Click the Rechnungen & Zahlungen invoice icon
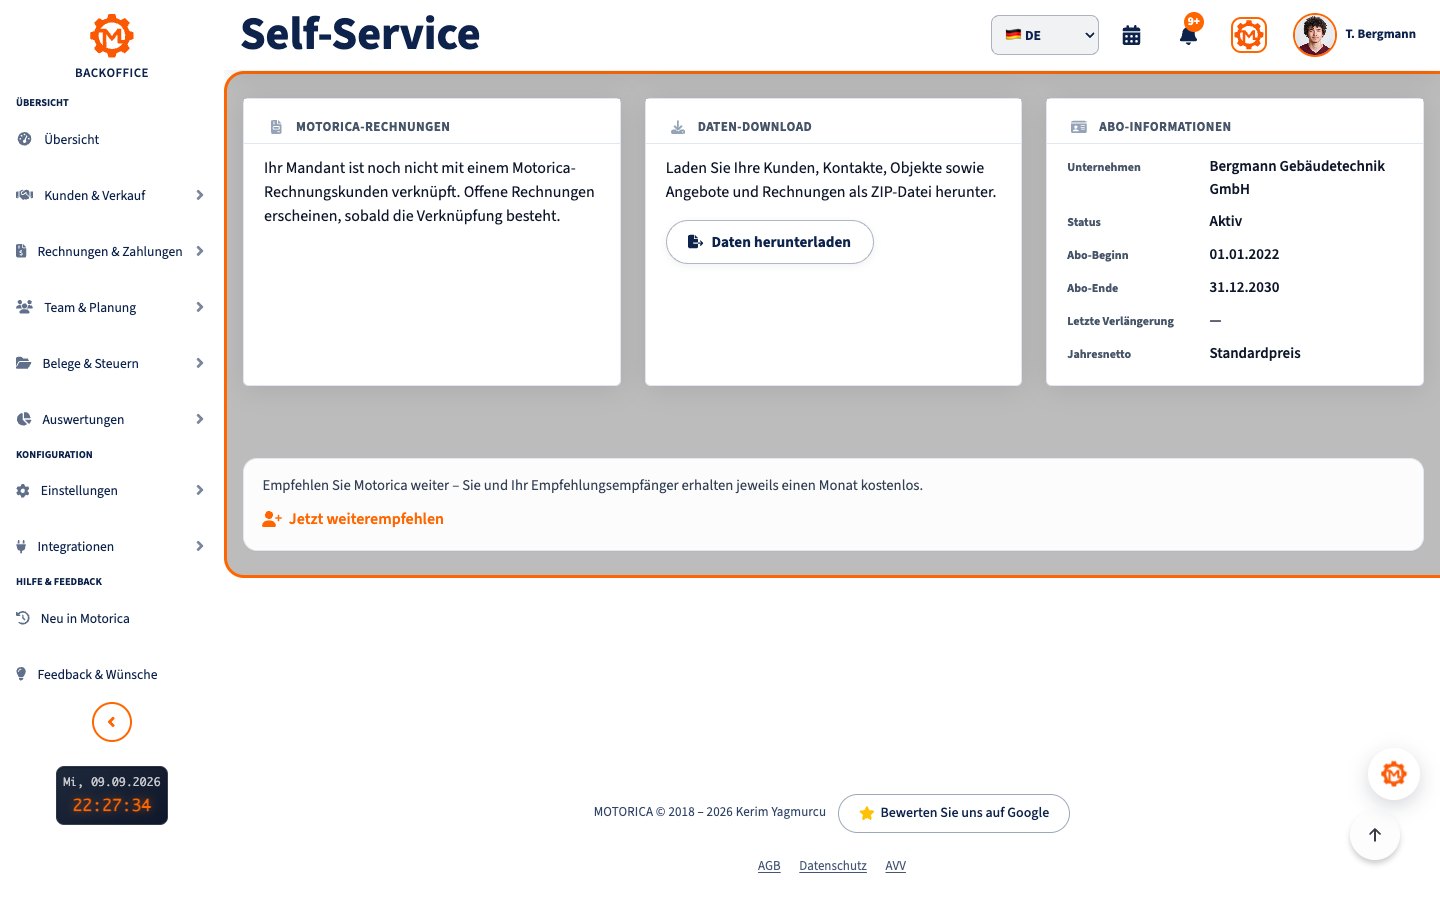The image size is (1440, 900). 21,251
